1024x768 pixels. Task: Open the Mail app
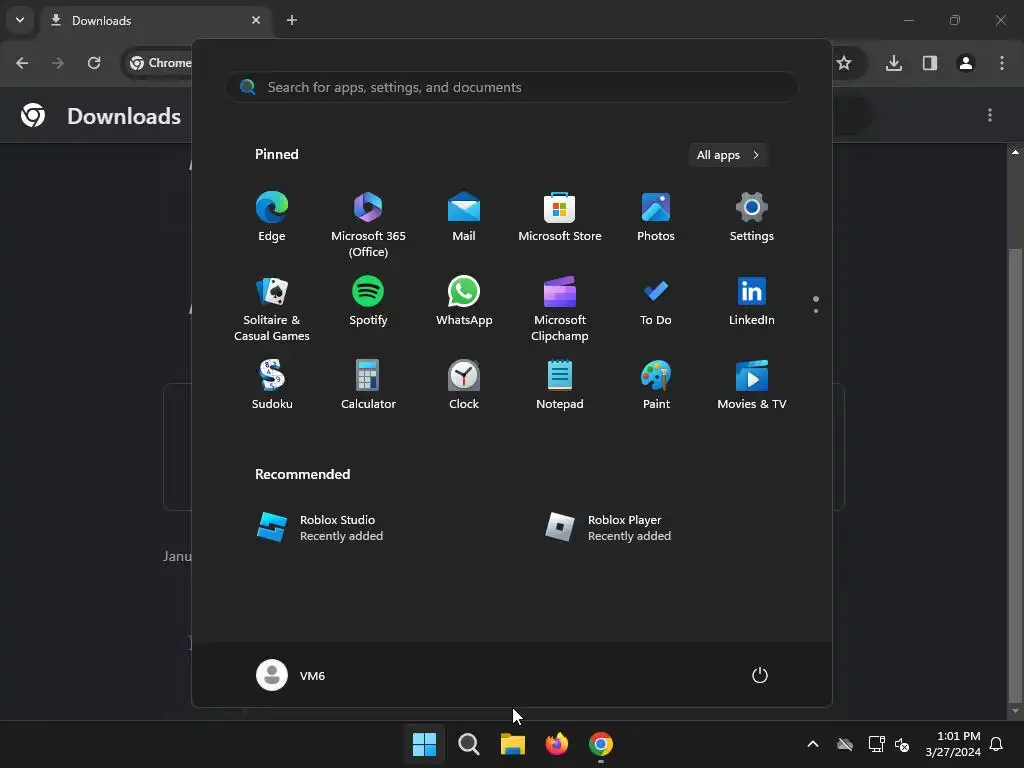click(464, 217)
